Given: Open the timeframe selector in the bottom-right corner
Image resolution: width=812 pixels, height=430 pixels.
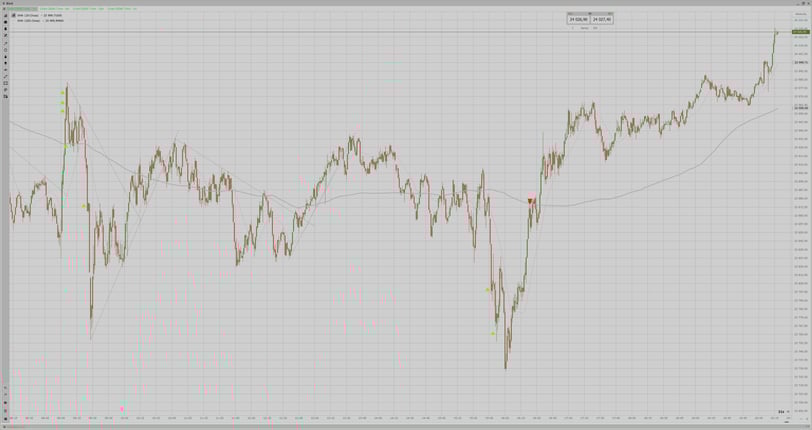Looking at the screenshot, I should pyautogui.click(x=783, y=412).
